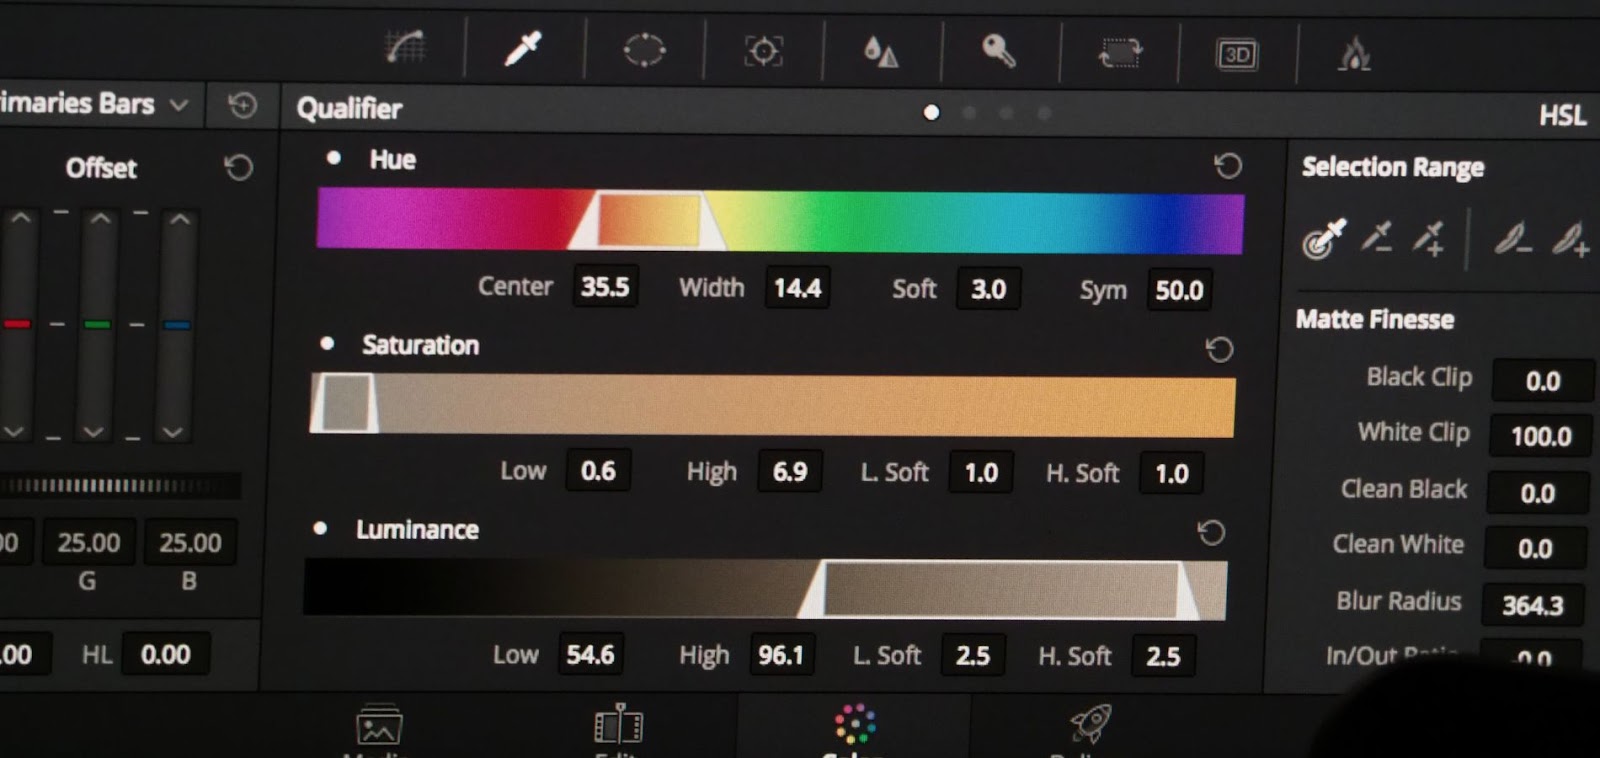The width and height of the screenshot is (1600, 758).
Task: Open the Power Window palette icon
Action: (644, 49)
